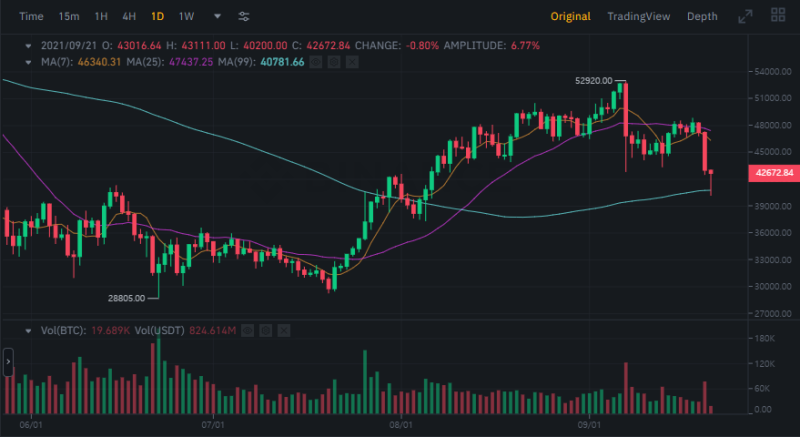Remove the MA indicator
Viewport: 800px width, 437px height.
point(352,62)
